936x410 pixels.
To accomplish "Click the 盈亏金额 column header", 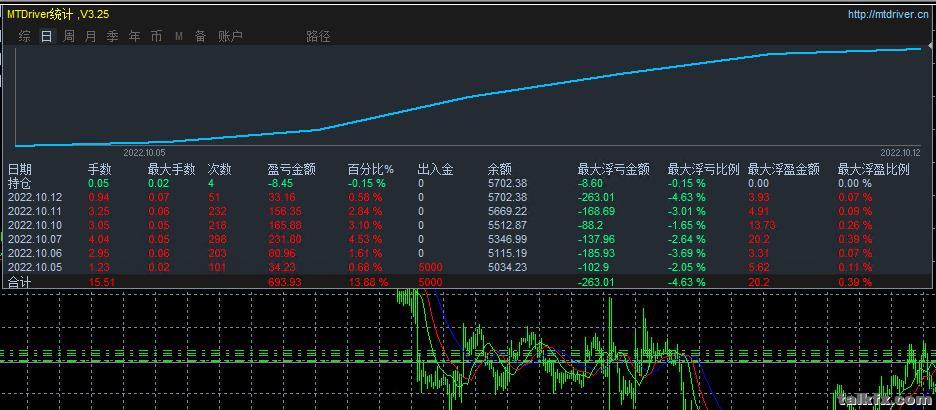I will point(292,170).
